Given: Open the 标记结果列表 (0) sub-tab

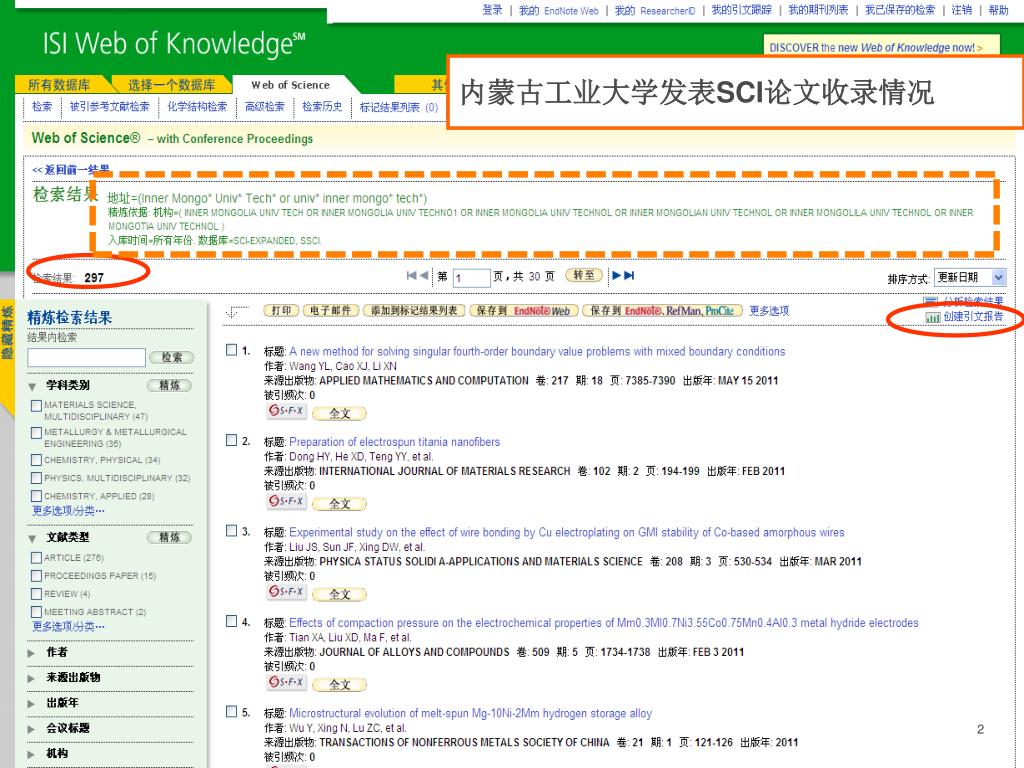Looking at the screenshot, I should pyautogui.click(x=398, y=107).
